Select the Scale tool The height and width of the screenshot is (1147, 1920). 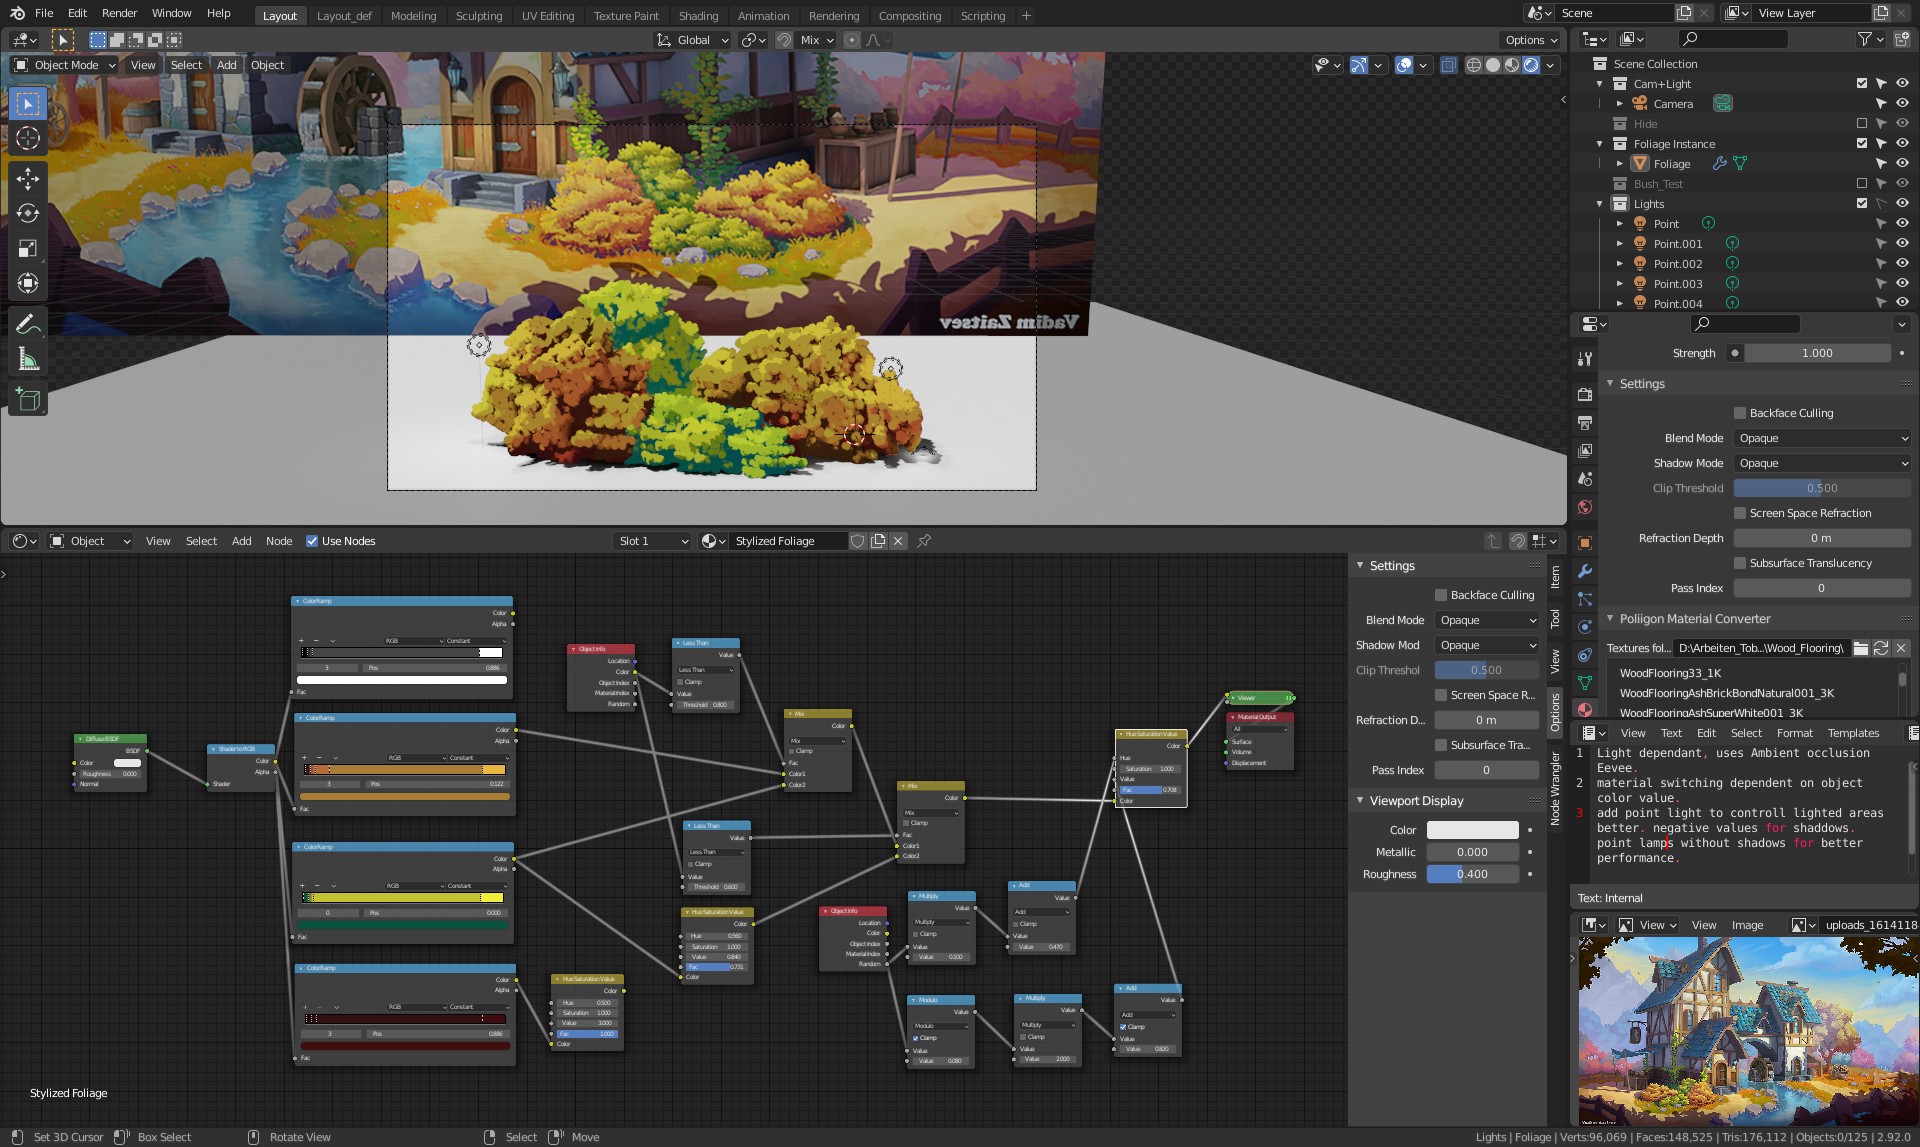pyautogui.click(x=28, y=249)
